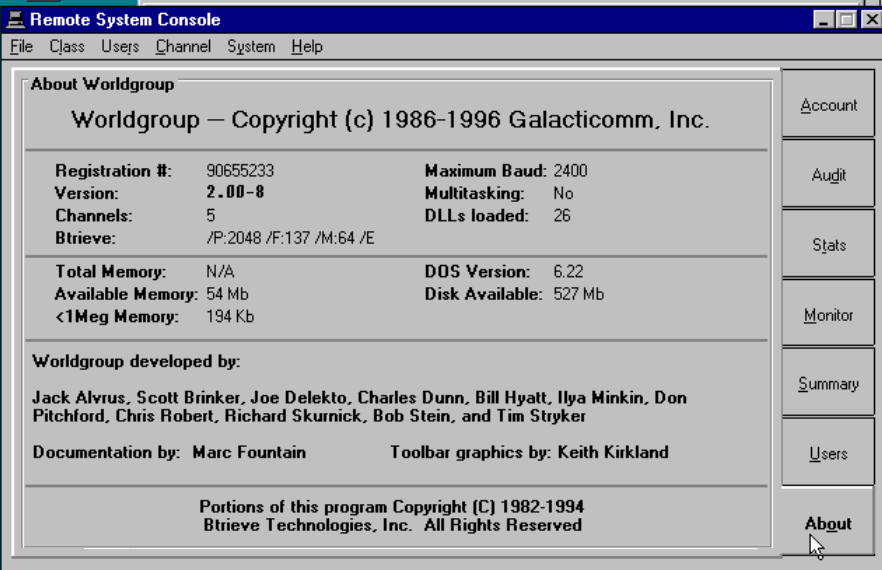Open the Help menu
The height and width of the screenshot is (570, 882).
(x=307, y=47)
